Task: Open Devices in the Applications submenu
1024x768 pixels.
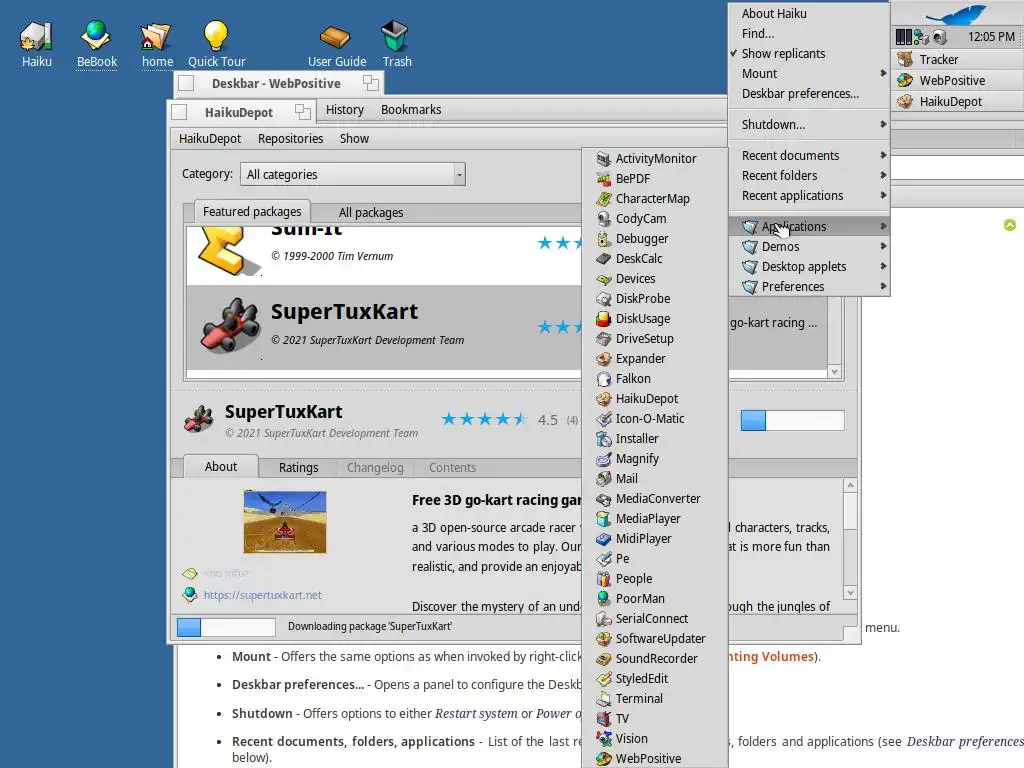Action: pyautogui.click(x=654, y=279)
